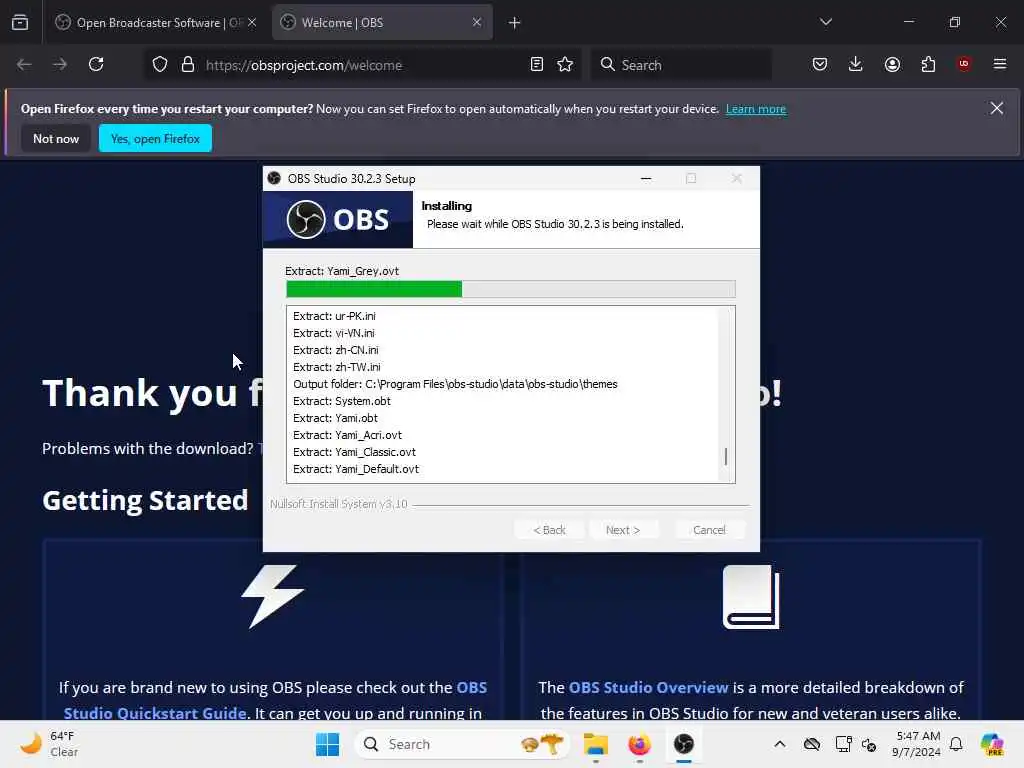Open OBS Studio Overview link

(648, 688)
